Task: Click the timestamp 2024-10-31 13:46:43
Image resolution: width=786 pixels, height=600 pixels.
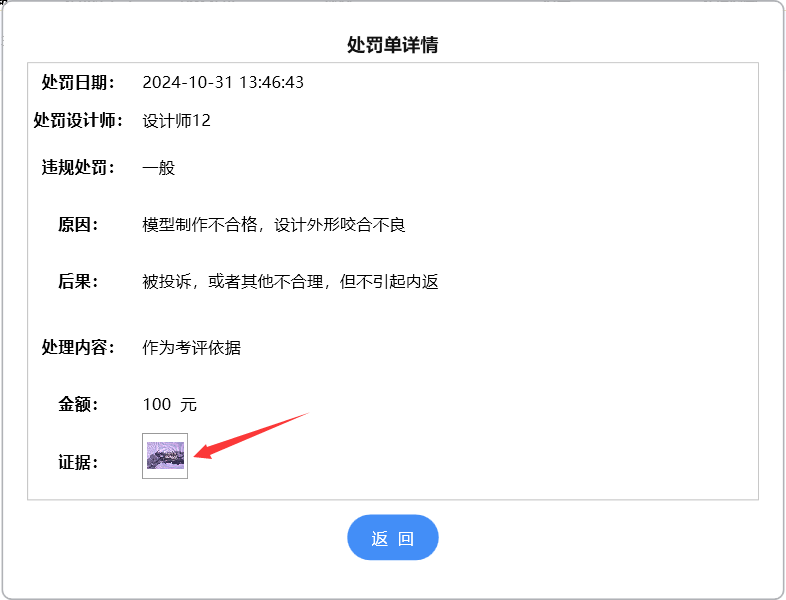Action: [x=223, y=82]
